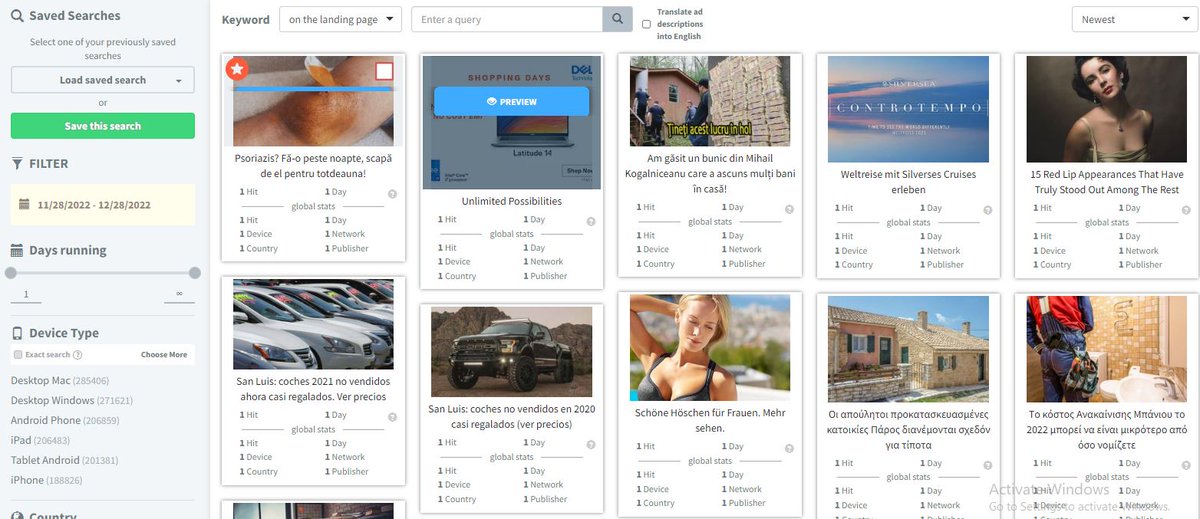Select Desktop Windows device filter
This screenshot has height=519, width=1200.
pos(72,400)
